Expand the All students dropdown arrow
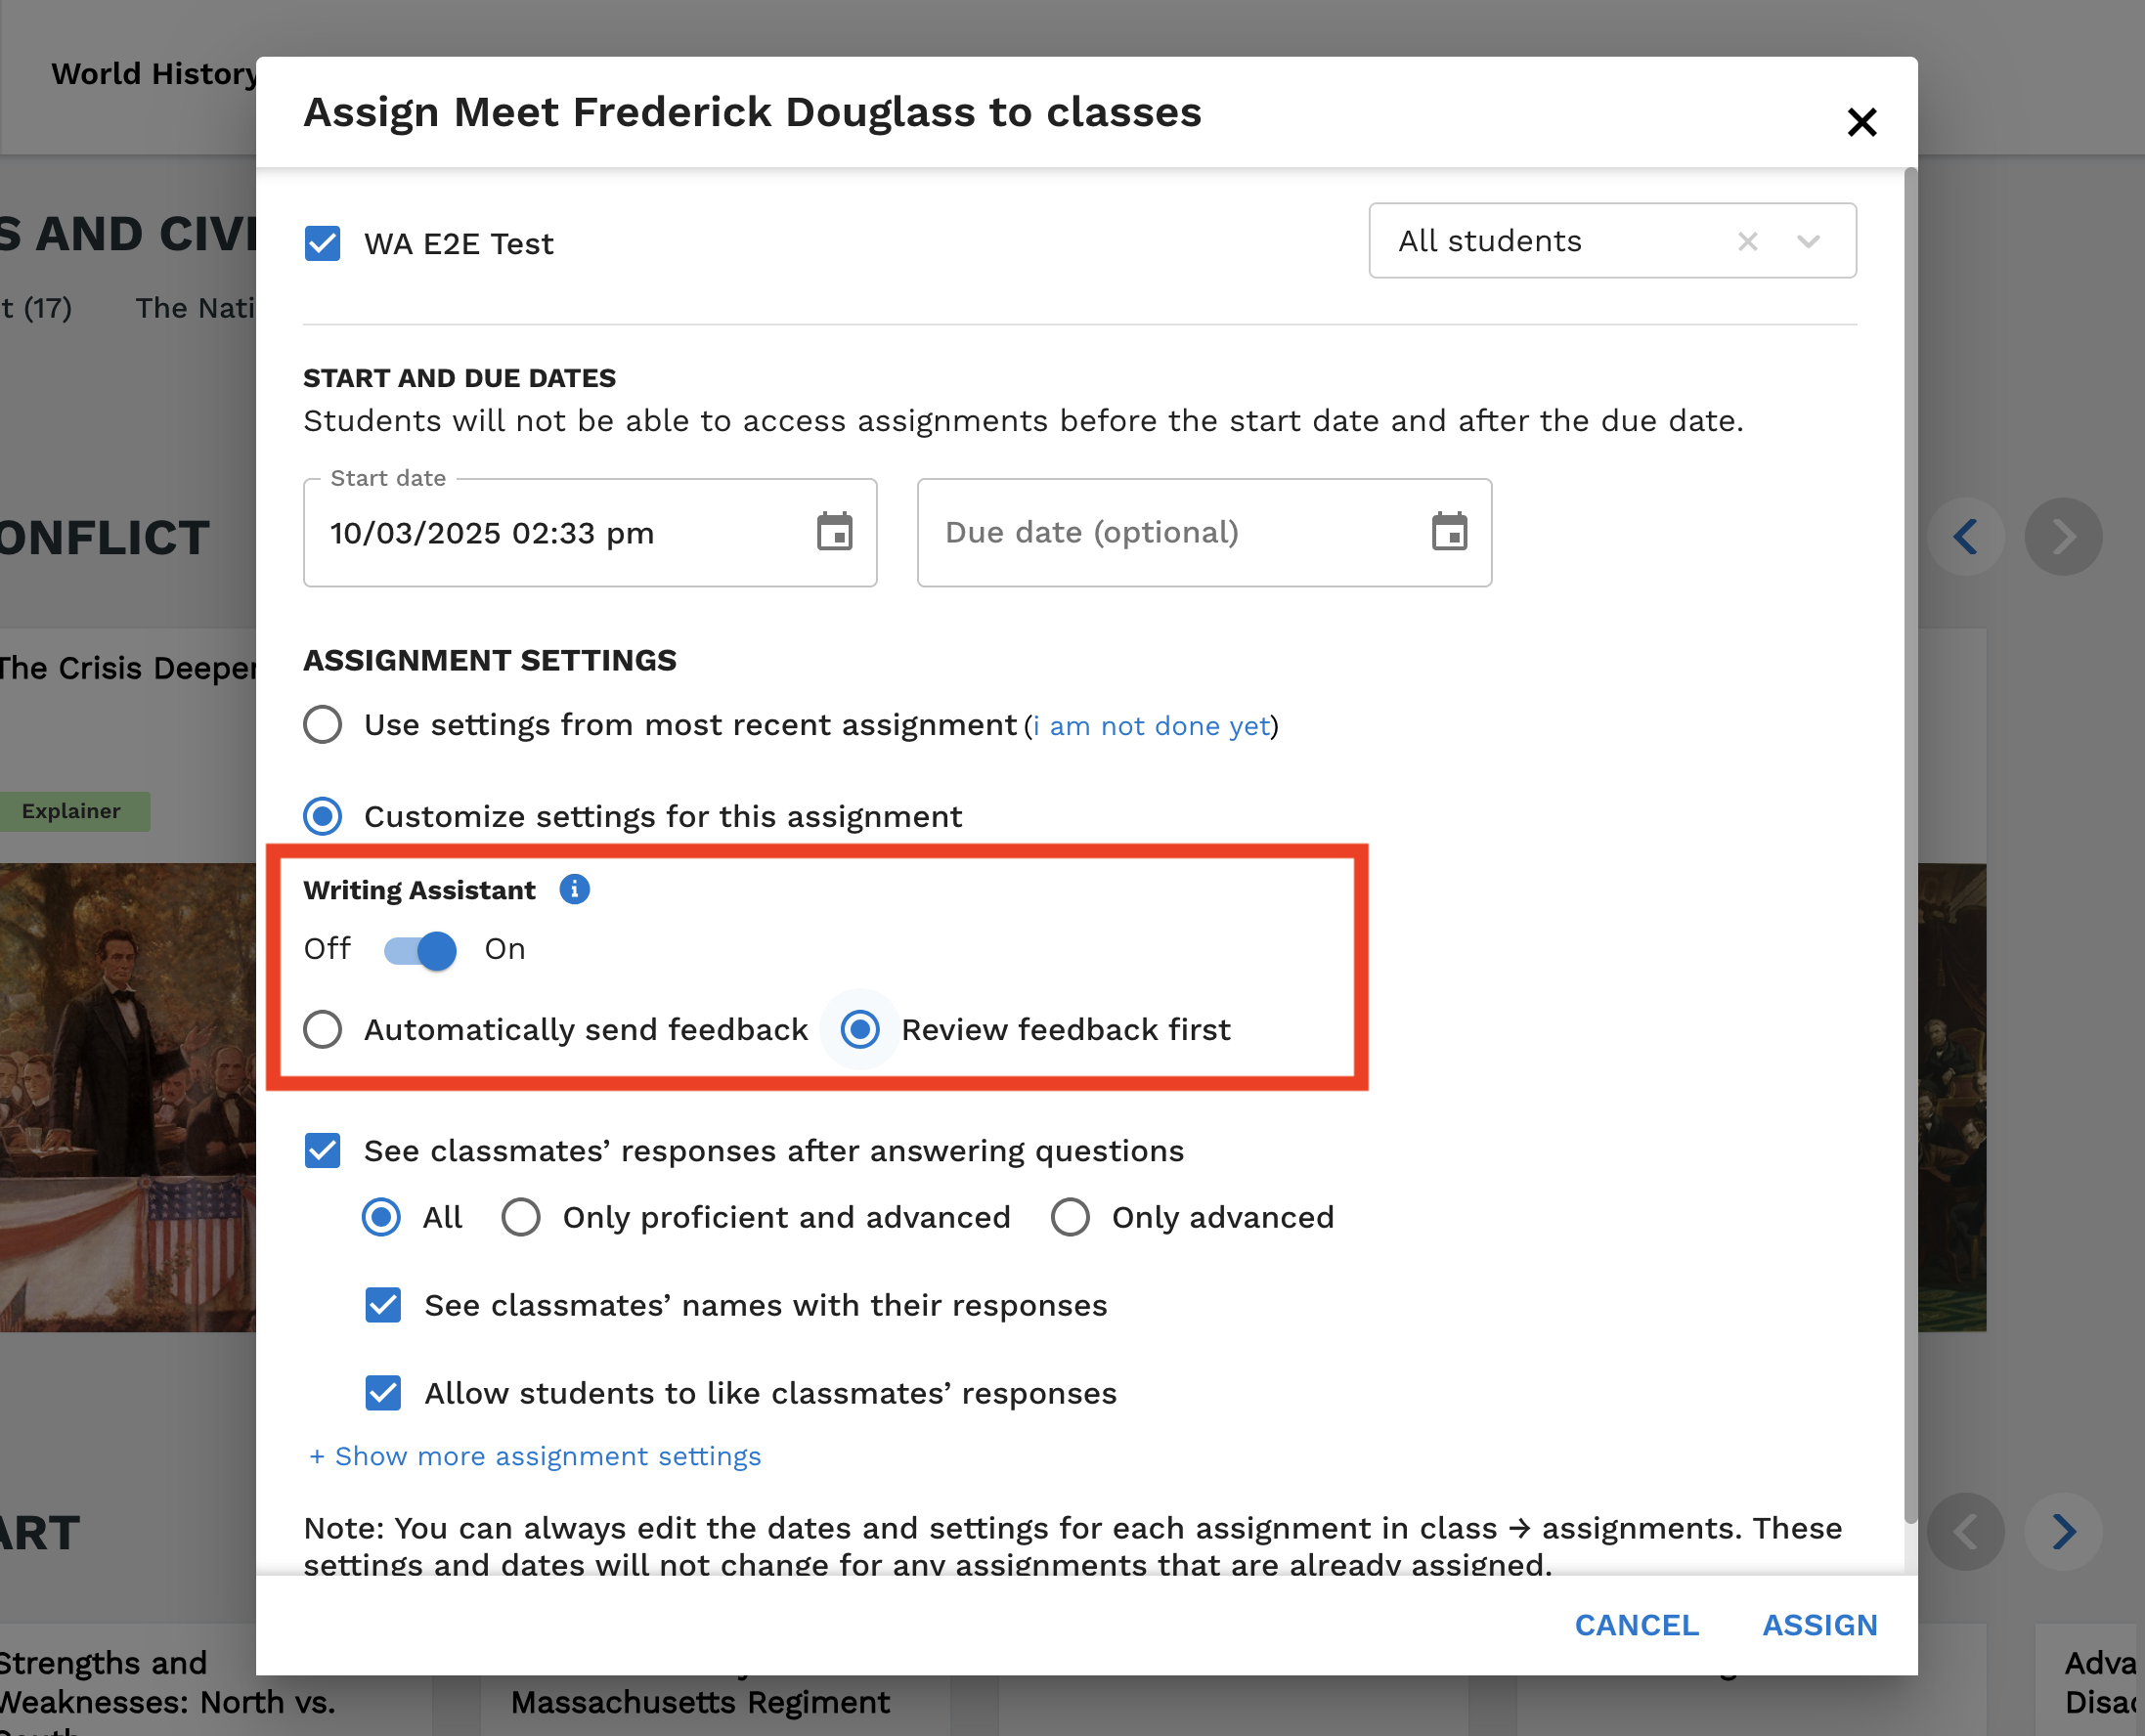Image resolution: width=2145 pixels, height=1736 pixels. 1808,241
